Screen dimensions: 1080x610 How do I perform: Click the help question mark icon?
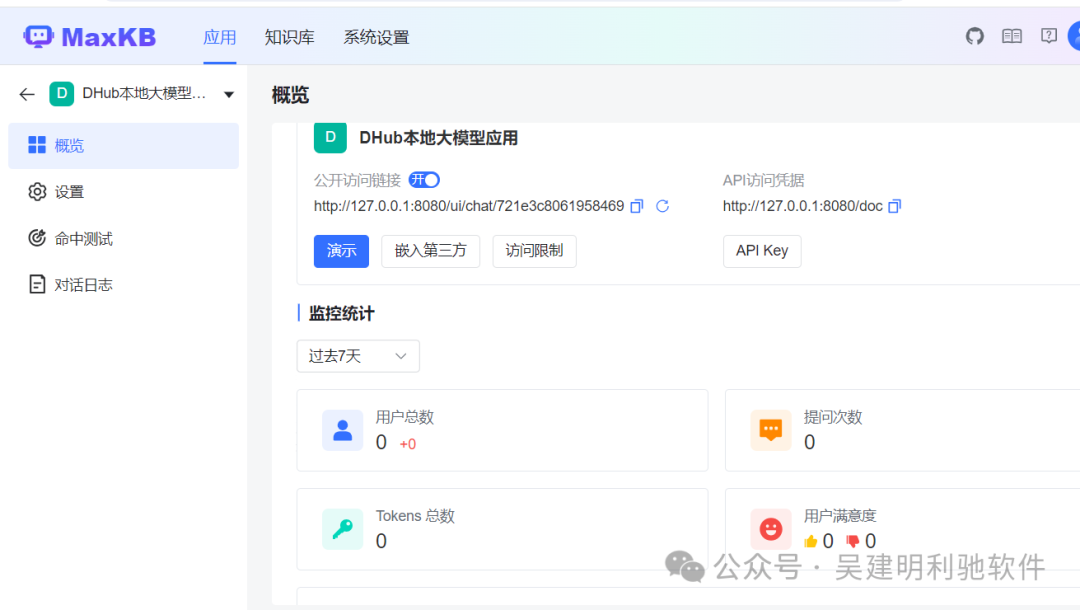coord(1049,36)
